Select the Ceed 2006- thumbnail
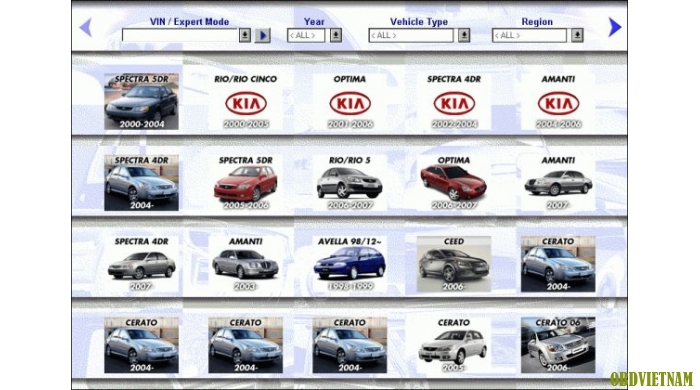The width and height of the screenshot is (700, 390). (454, 264)
